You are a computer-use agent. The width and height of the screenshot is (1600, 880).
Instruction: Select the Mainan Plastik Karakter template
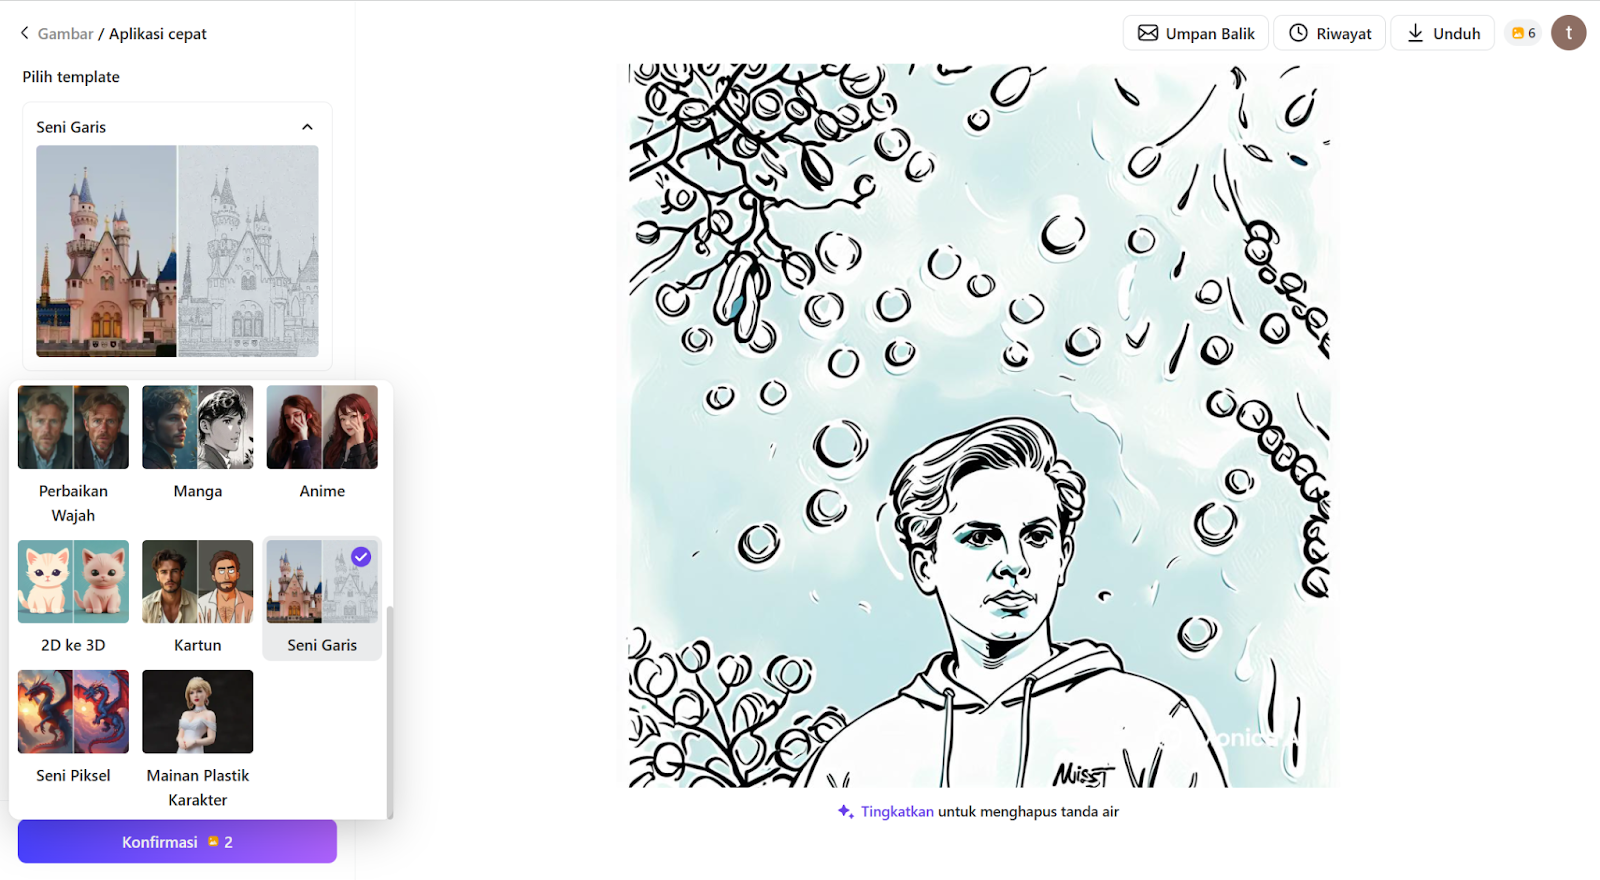(198, 740)
